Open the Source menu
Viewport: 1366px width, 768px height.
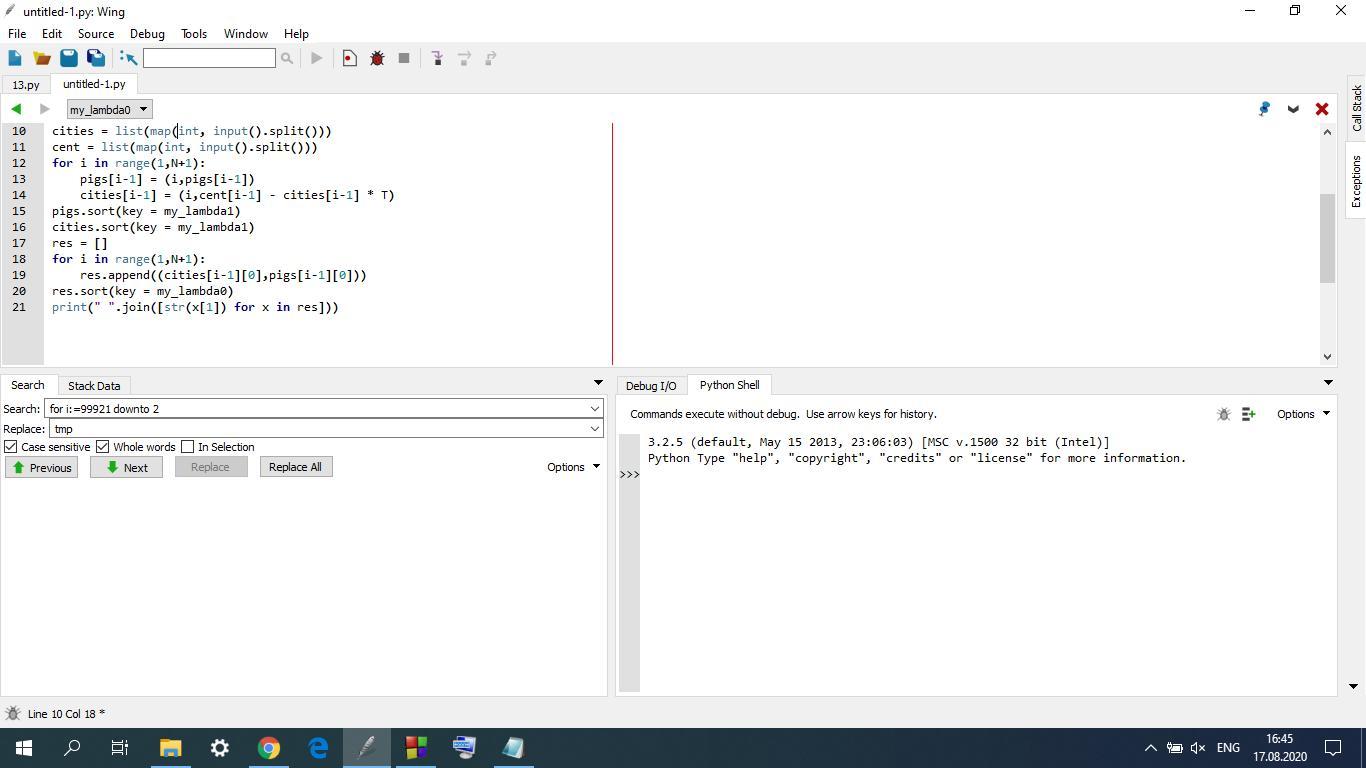click(x=96, y=34)
